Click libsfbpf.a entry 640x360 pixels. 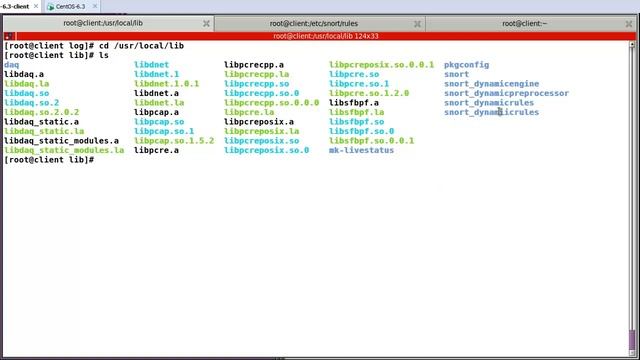coord(354,102)
